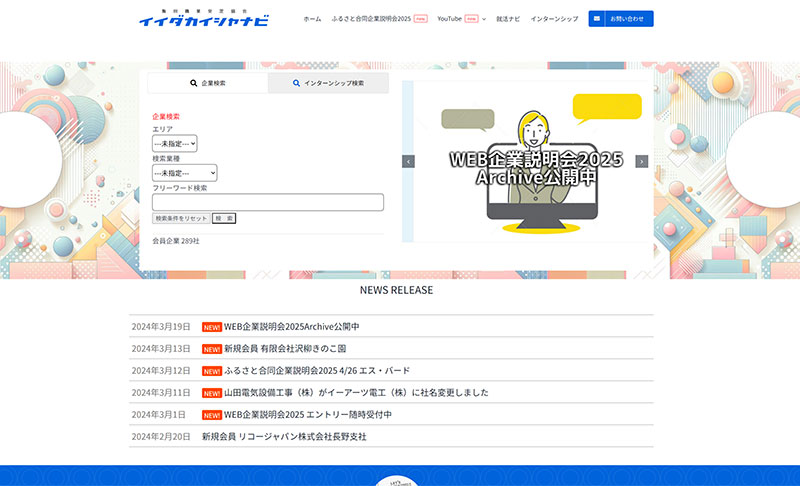Click the new badge next to ふるさと合同企業説明会2025
Viewport: 800px width, 486px height.
(x=420, y=19)
